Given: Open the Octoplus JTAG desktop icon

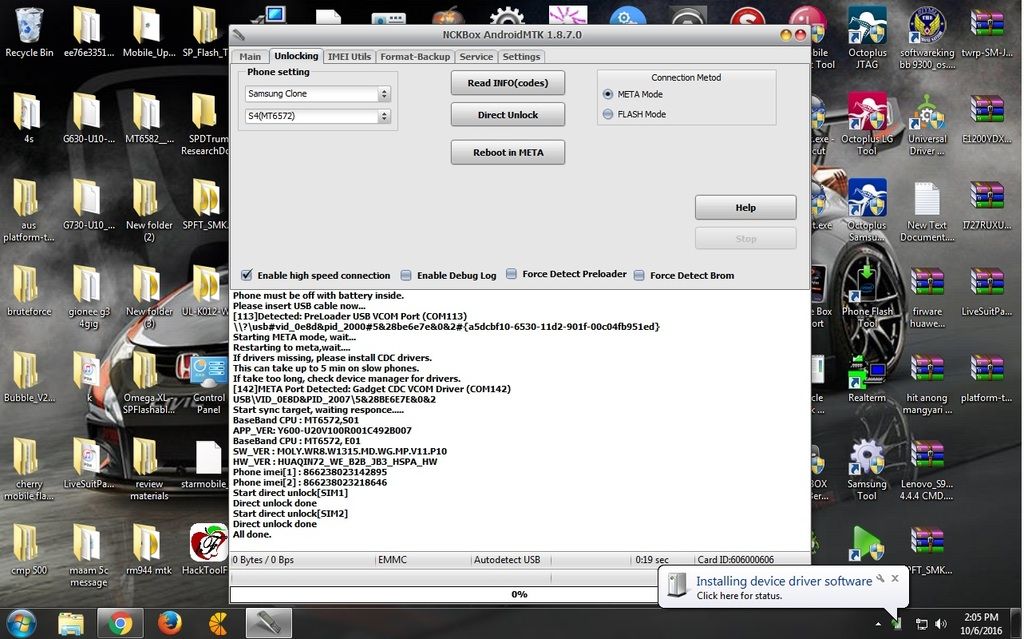Looking at the screenshot, I should click(x=866, y=30).
